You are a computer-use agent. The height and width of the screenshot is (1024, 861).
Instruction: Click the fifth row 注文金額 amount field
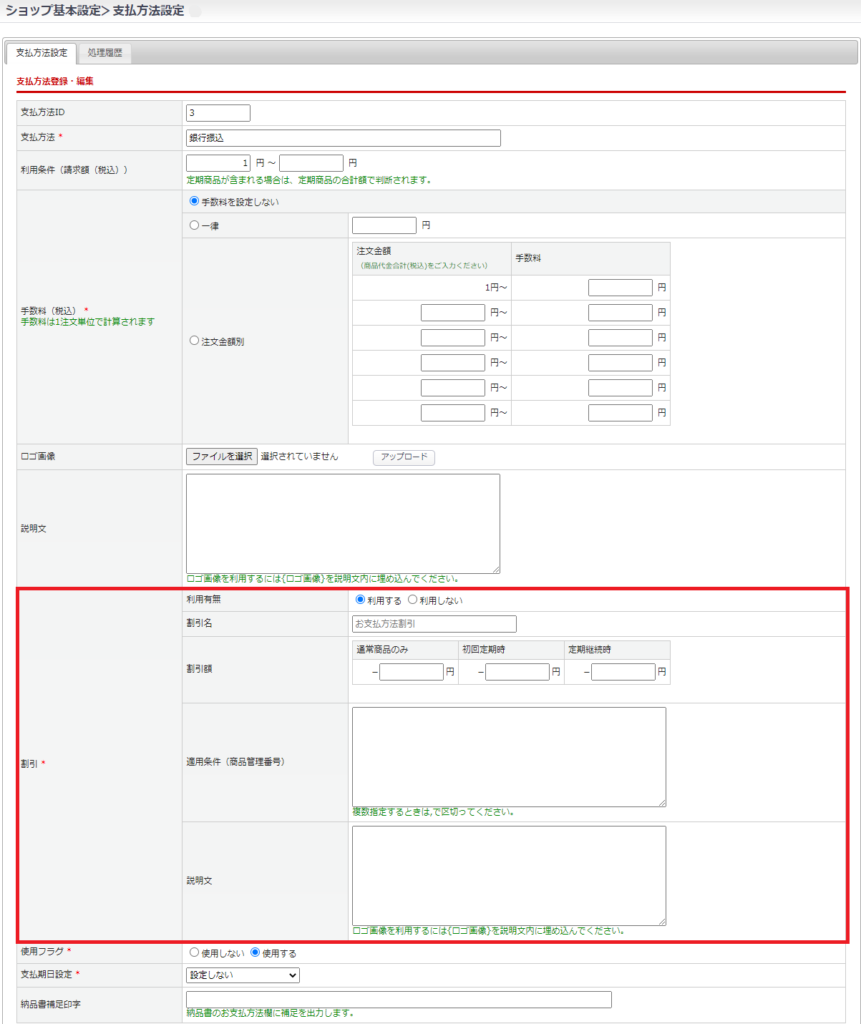coord(453,388)
